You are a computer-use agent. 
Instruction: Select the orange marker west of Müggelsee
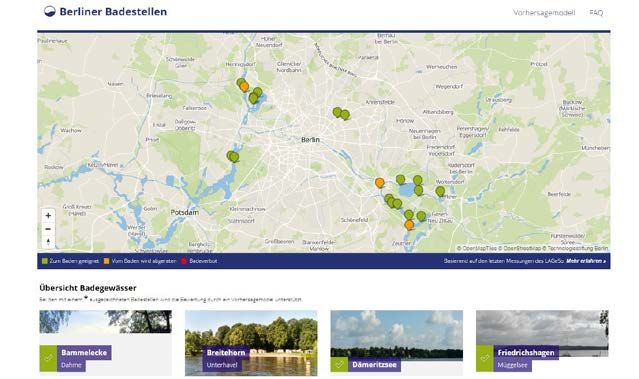(379, 183)
